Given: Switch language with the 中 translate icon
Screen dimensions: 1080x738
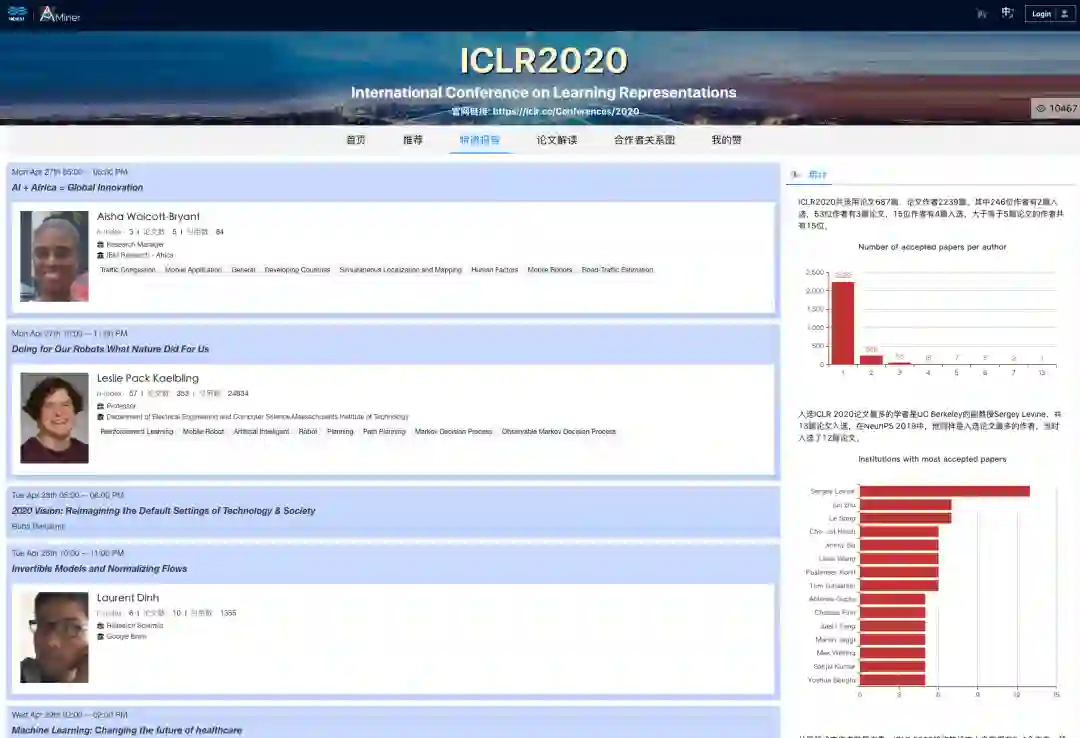Looking at the screenshot, I should 1007,13.
